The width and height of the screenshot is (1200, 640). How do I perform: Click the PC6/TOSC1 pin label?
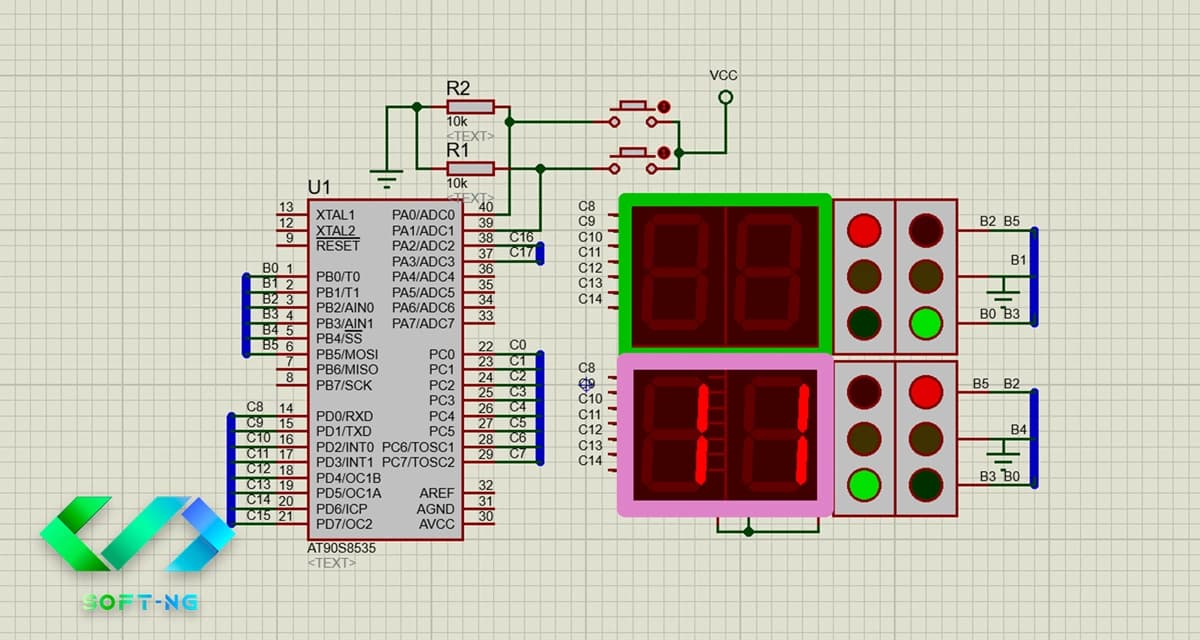coord(419,446)
